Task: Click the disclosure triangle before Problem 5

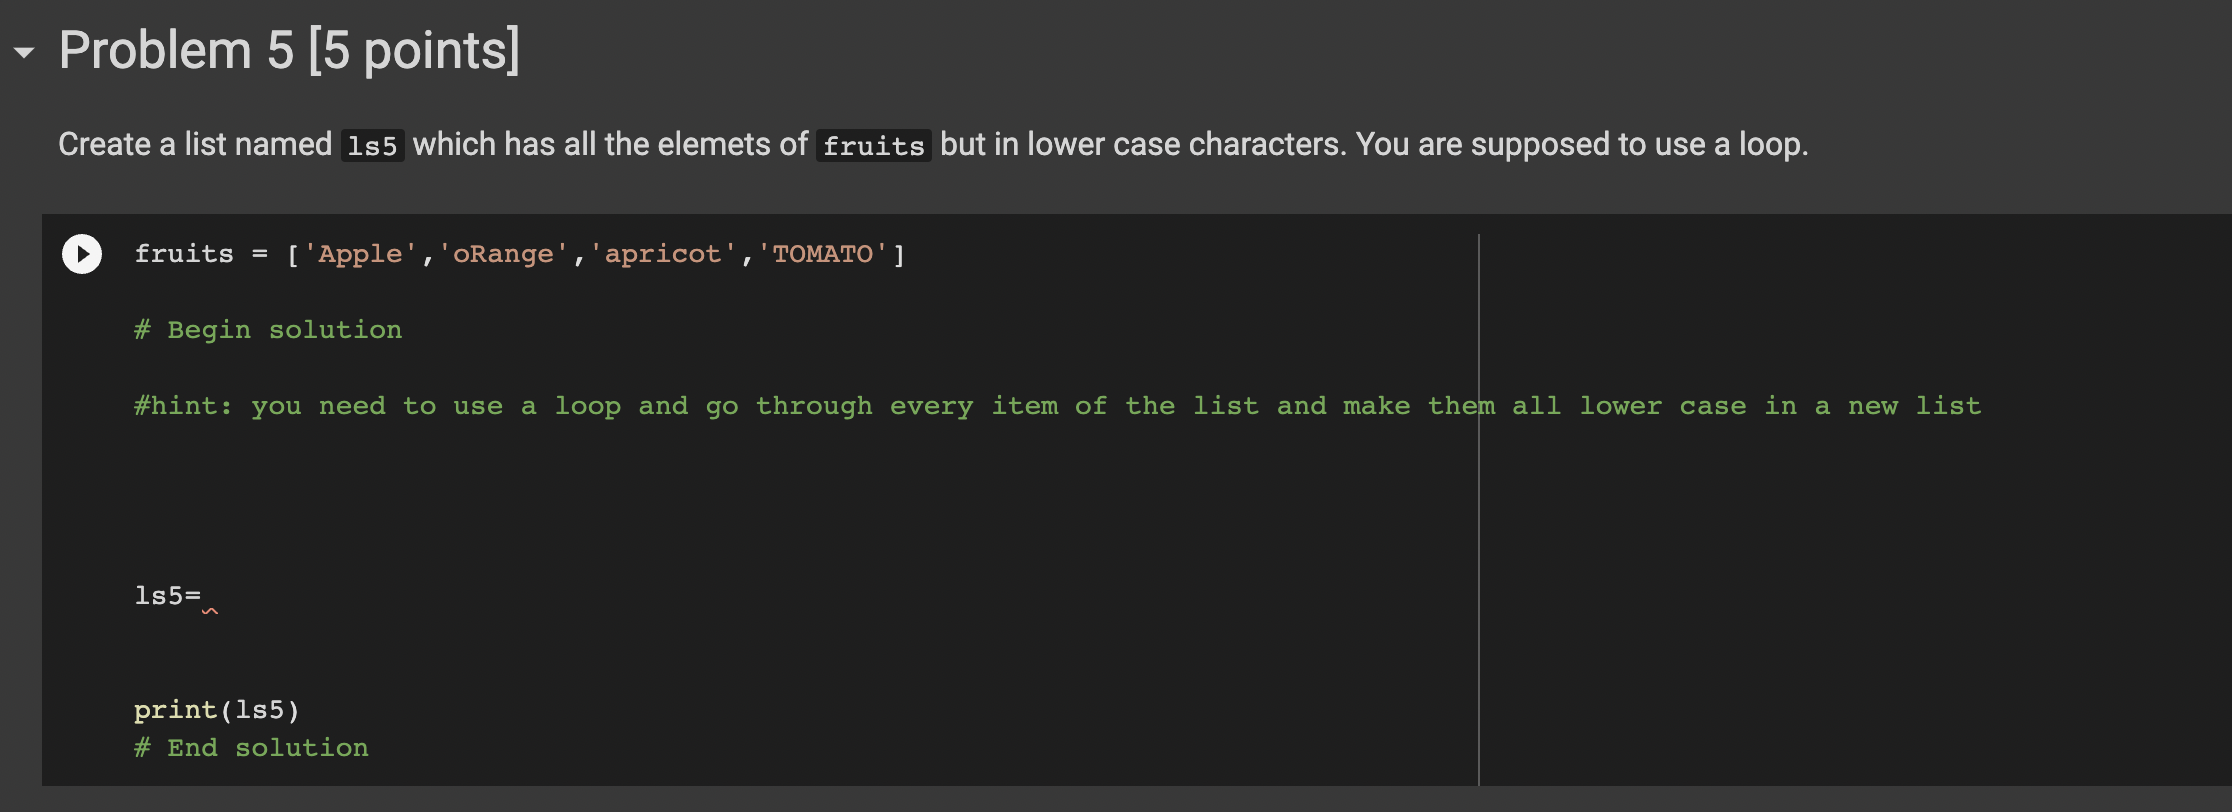Action: point(22,50)
